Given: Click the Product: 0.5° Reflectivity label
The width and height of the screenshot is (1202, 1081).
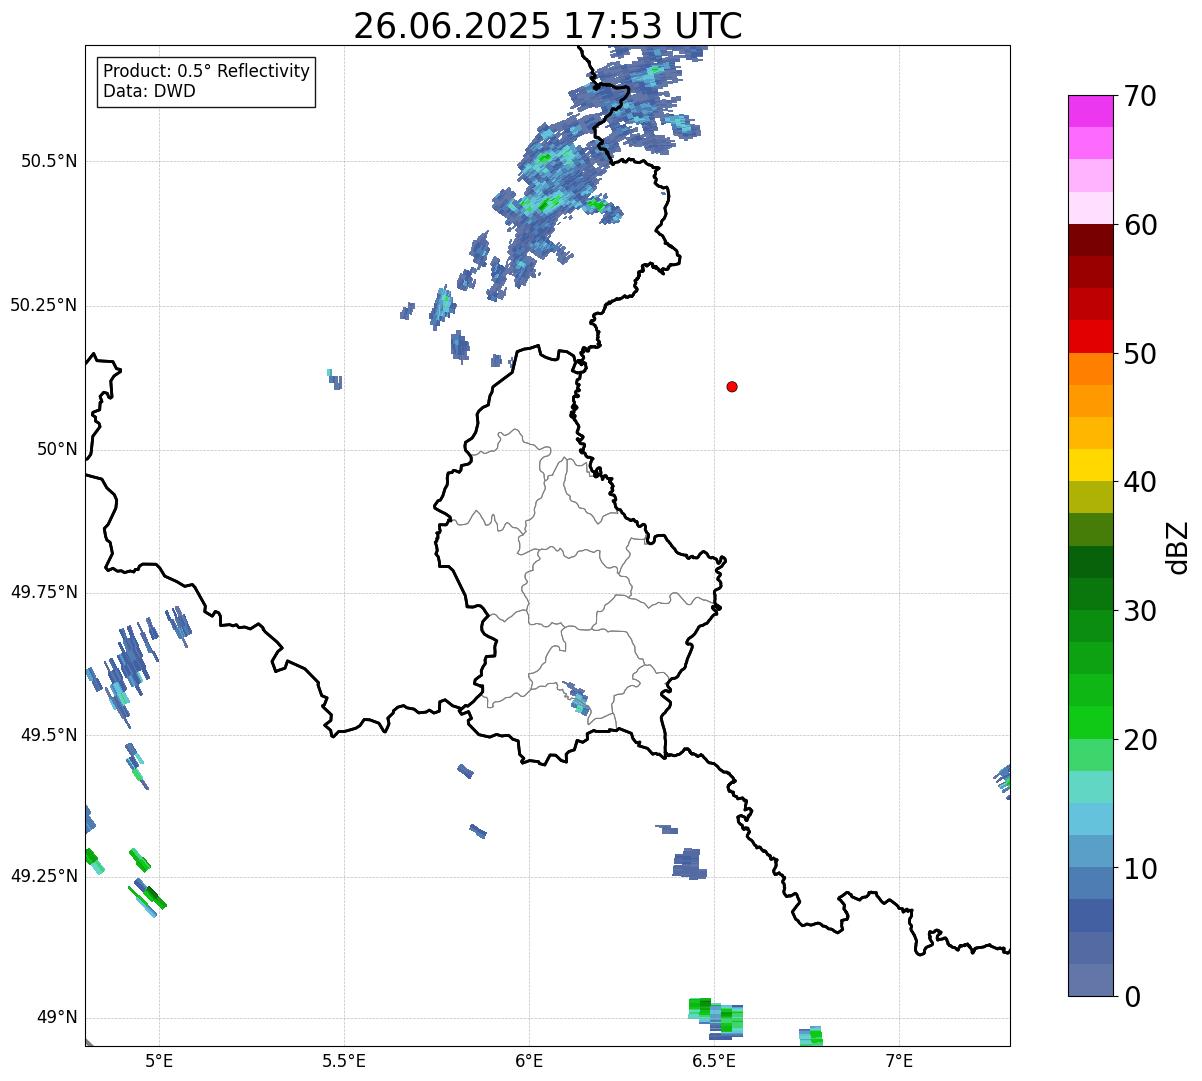Looking at the screenshot, I should [x=206, y=71].
